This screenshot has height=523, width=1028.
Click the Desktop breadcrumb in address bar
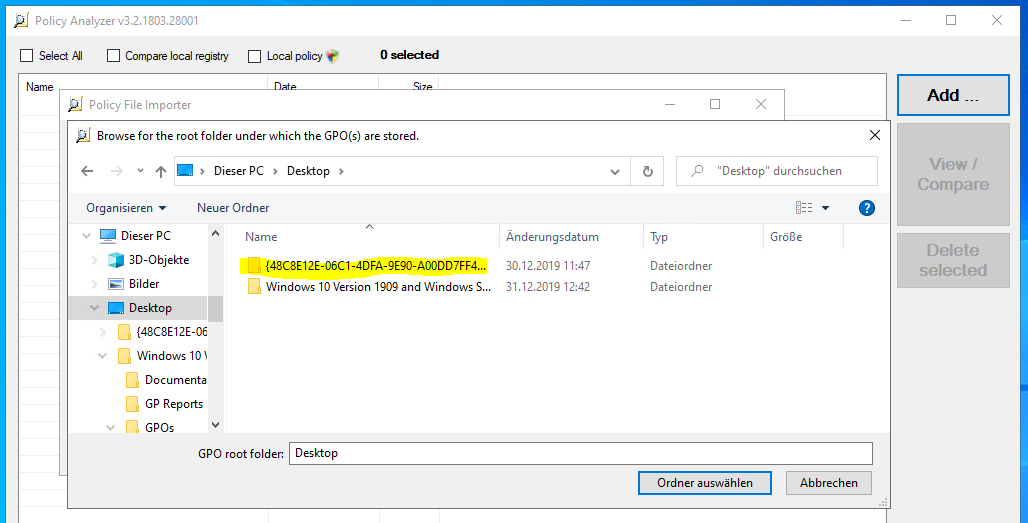coord(308,171)
